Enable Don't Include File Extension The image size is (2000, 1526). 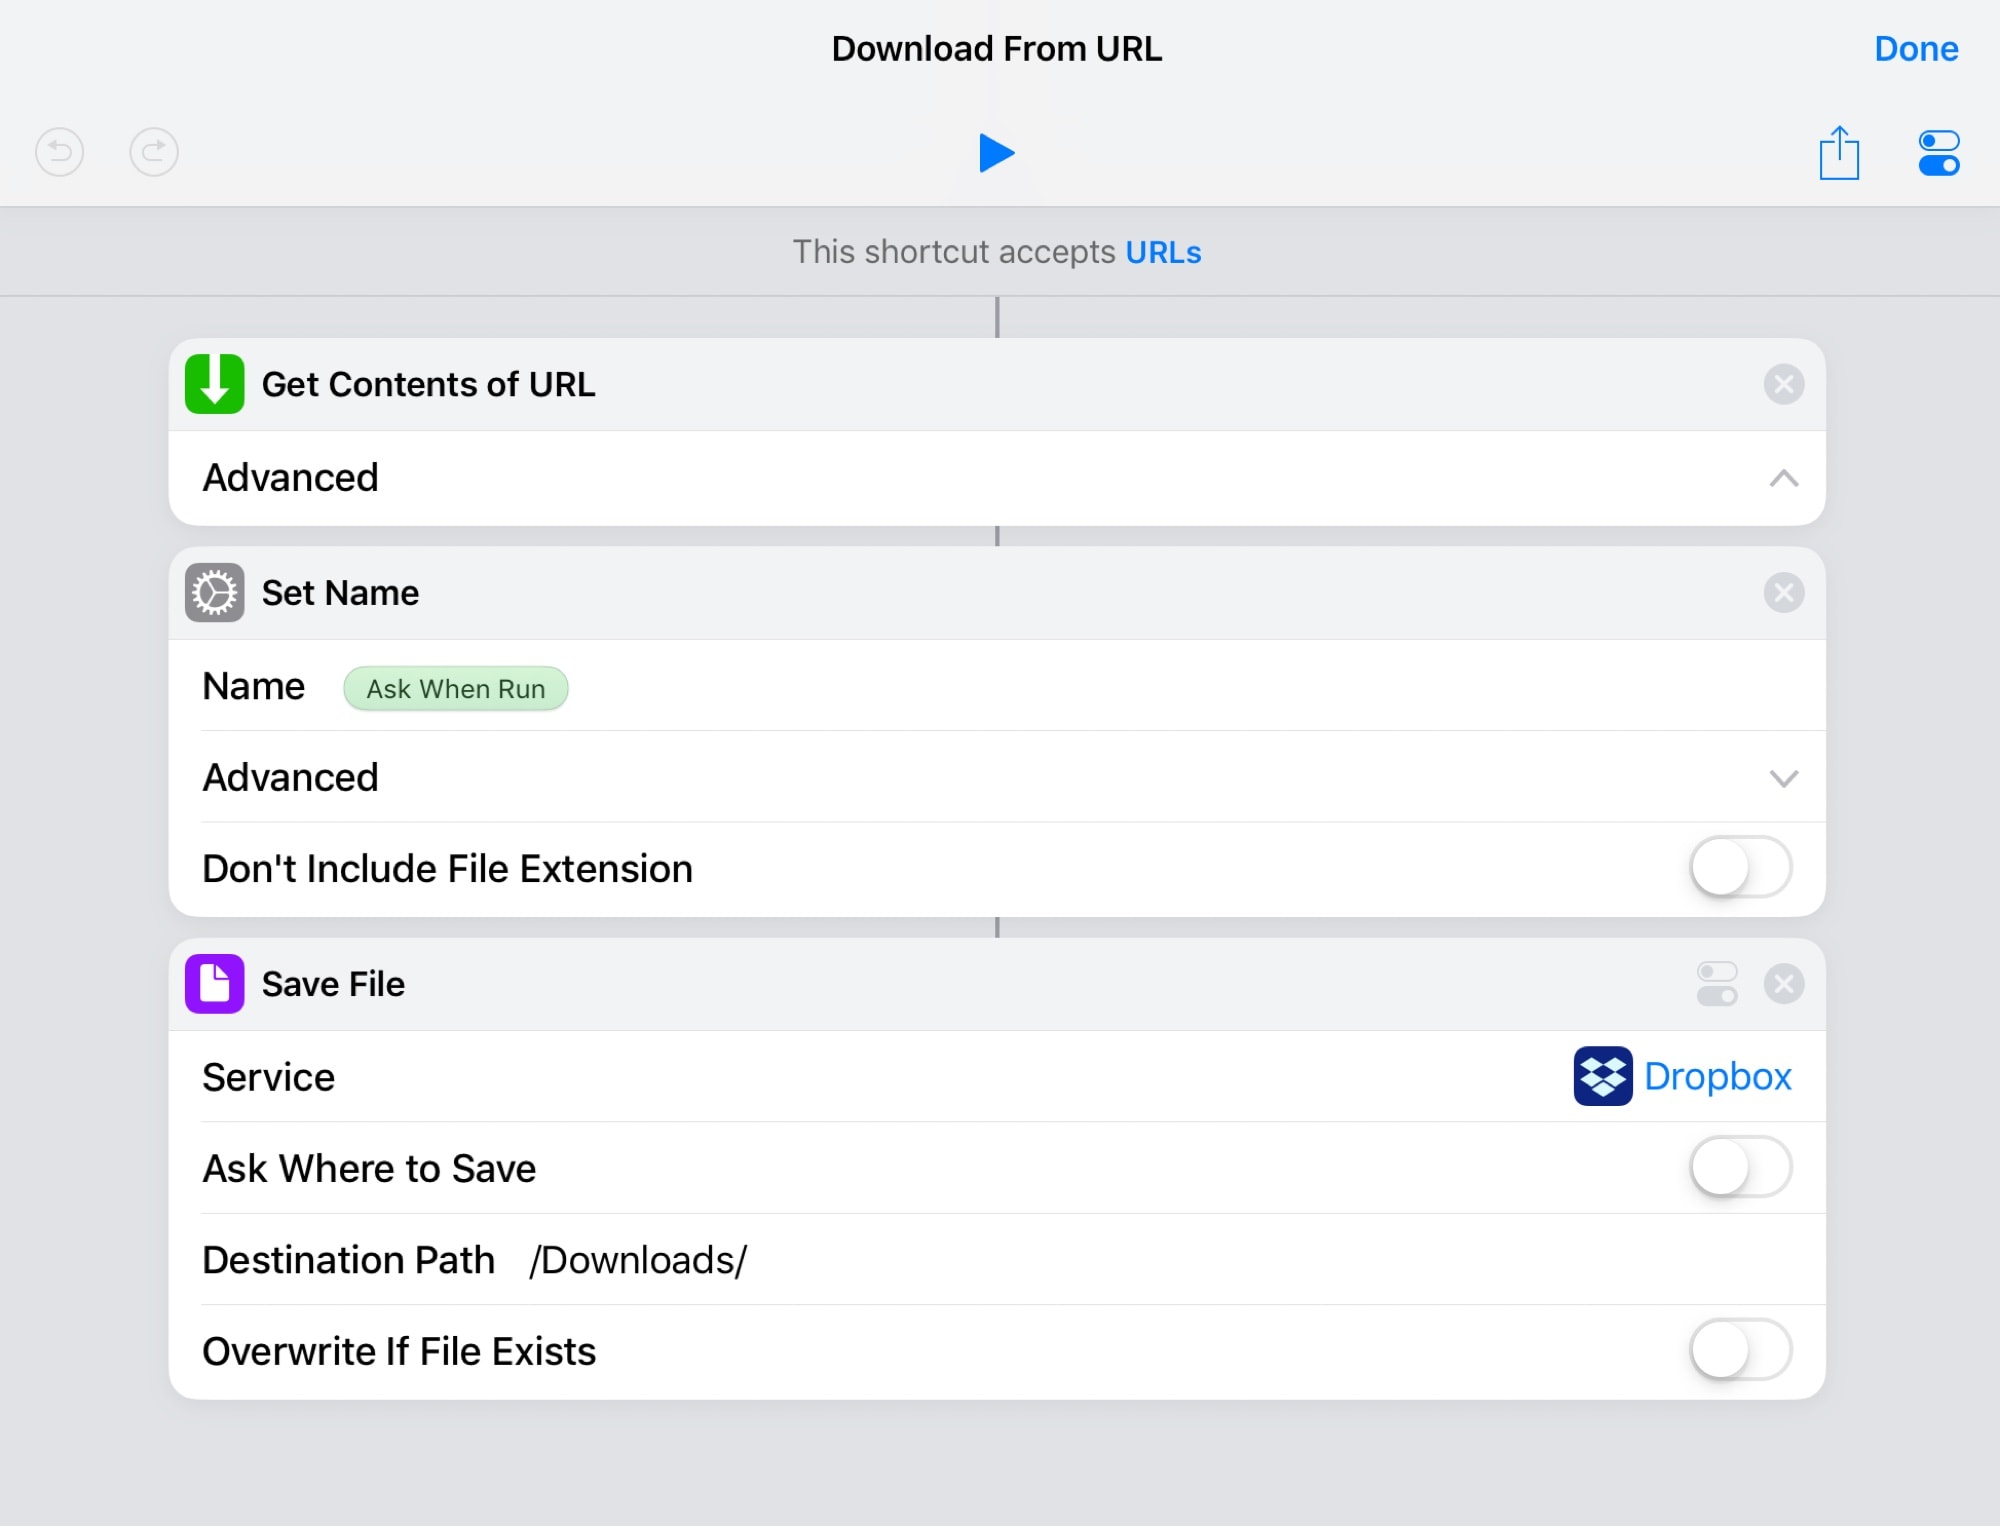1740,868
